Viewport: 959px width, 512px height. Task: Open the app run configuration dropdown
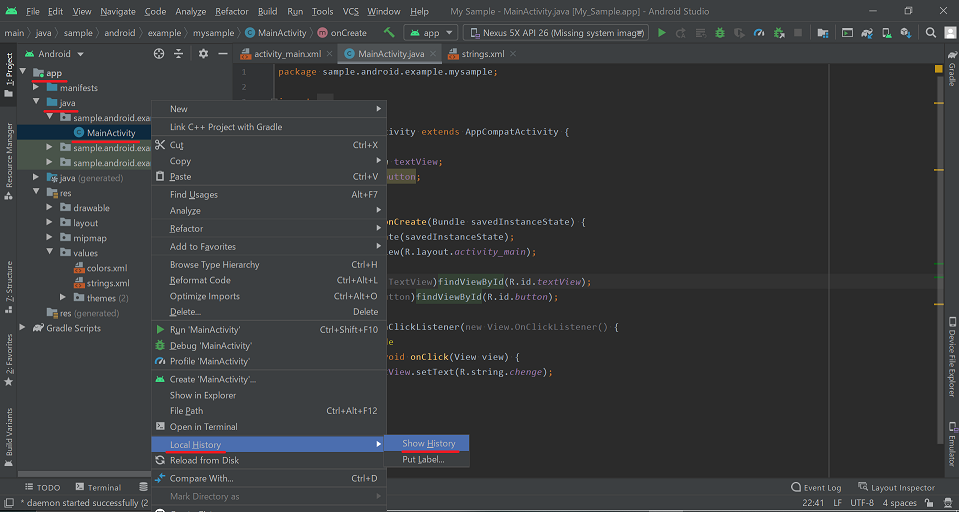click(x=431, y=32)
